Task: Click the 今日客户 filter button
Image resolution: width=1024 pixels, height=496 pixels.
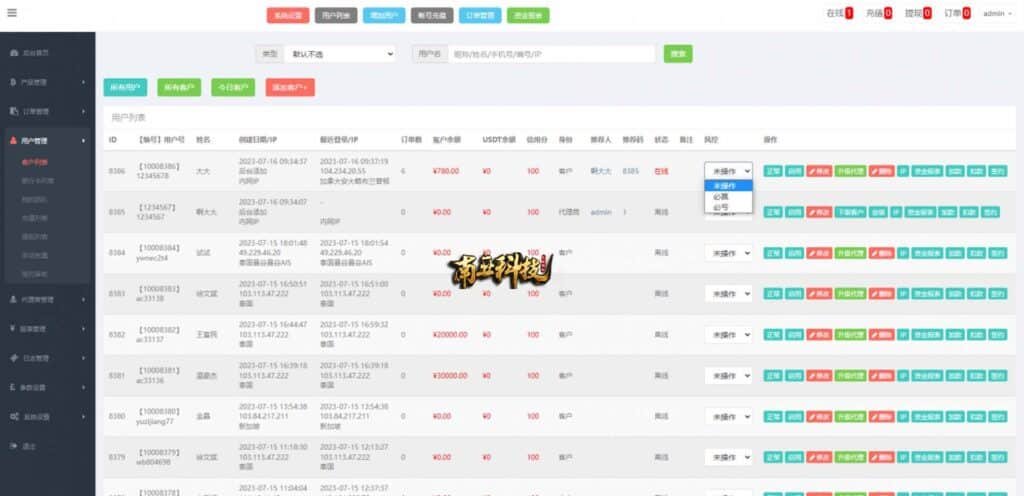Action: coord(232,87)
